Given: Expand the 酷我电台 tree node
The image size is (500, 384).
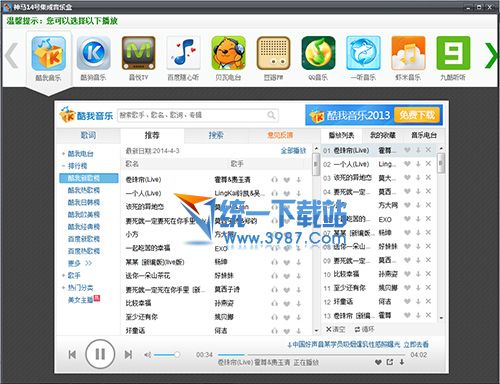Looking at the screenshot, I should click(x=63, y=154).
